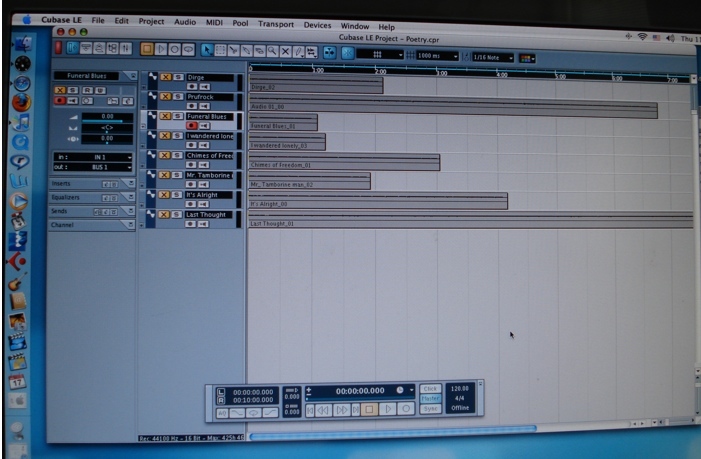Image resolution: width=701 pixels, height=459 pixels.
Task: Click the Record button in transport panel
Action: [405, 409]
